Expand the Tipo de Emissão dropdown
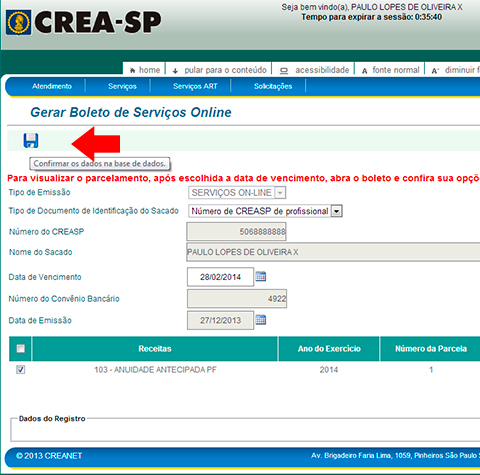The height and width of the screenshot is (475, 480). 280,193
